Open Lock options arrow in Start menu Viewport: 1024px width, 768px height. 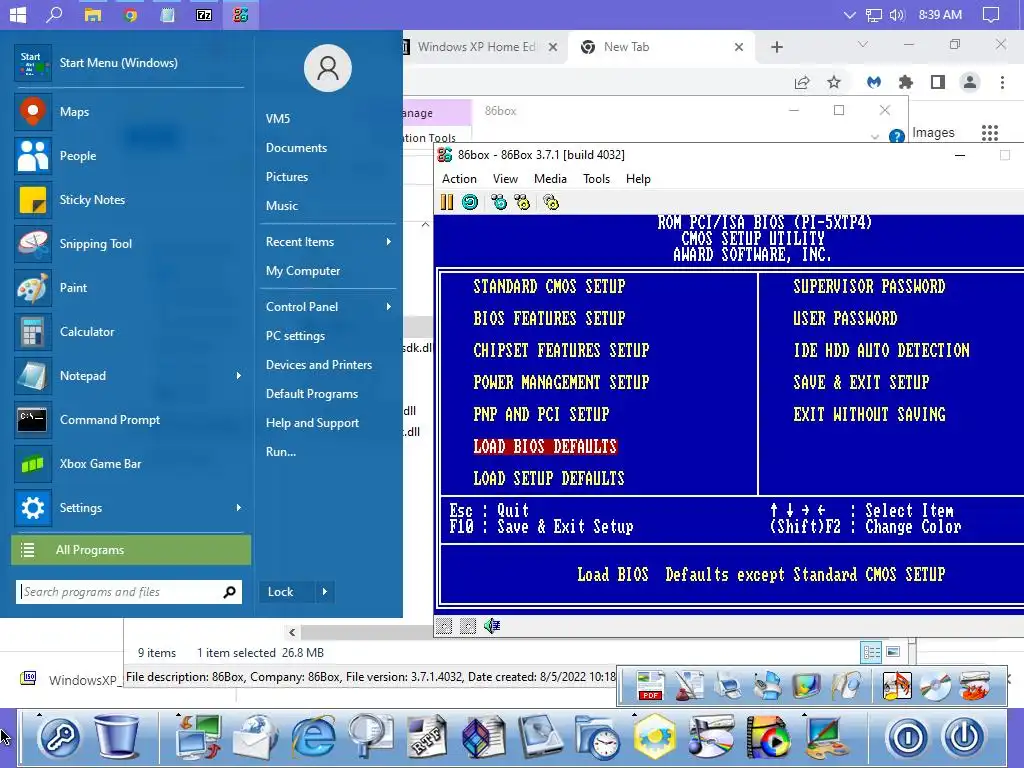[x=325, y=592]
